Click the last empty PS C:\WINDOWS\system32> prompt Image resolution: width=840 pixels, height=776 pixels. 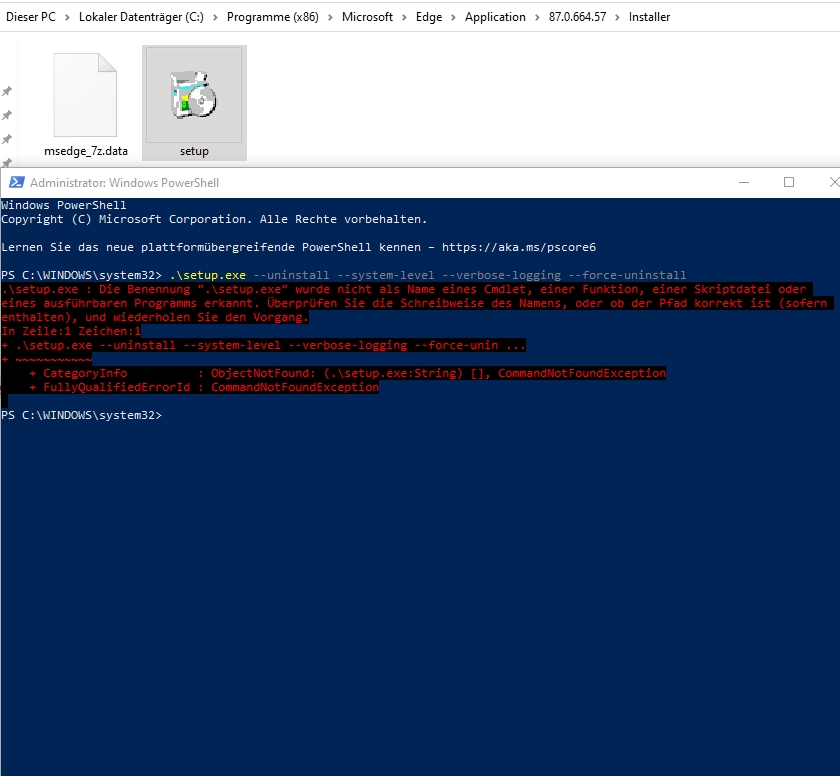[x=81, y=416]
